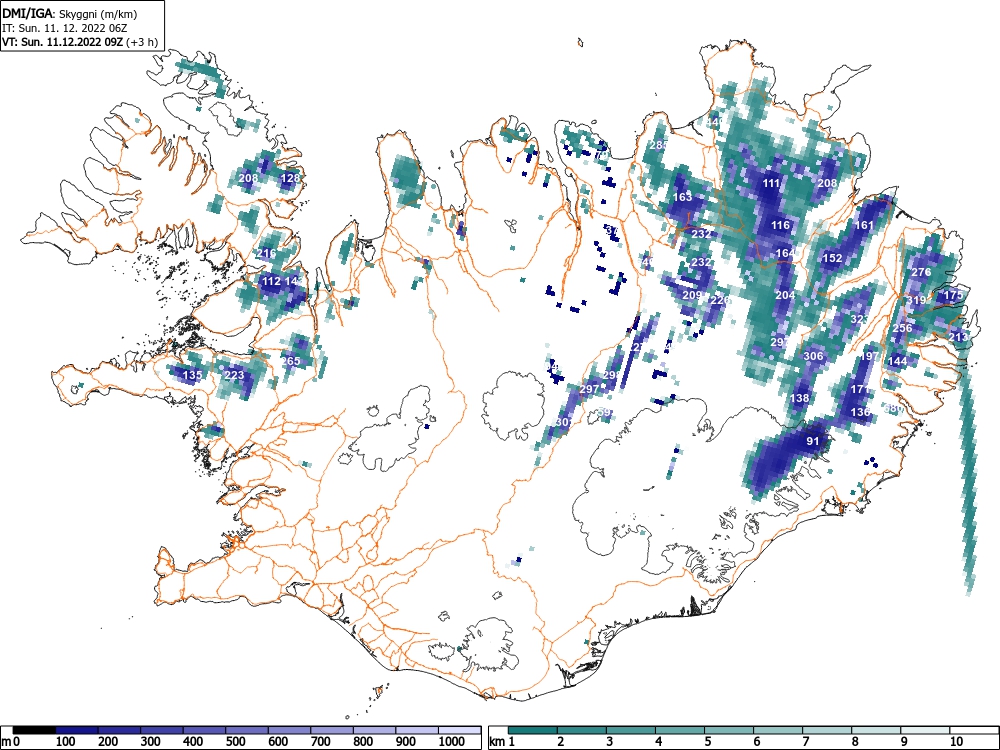Screen dimensions: 1000x750
Task: Click the visibility value '197' in the east
Action: point(869,357)
